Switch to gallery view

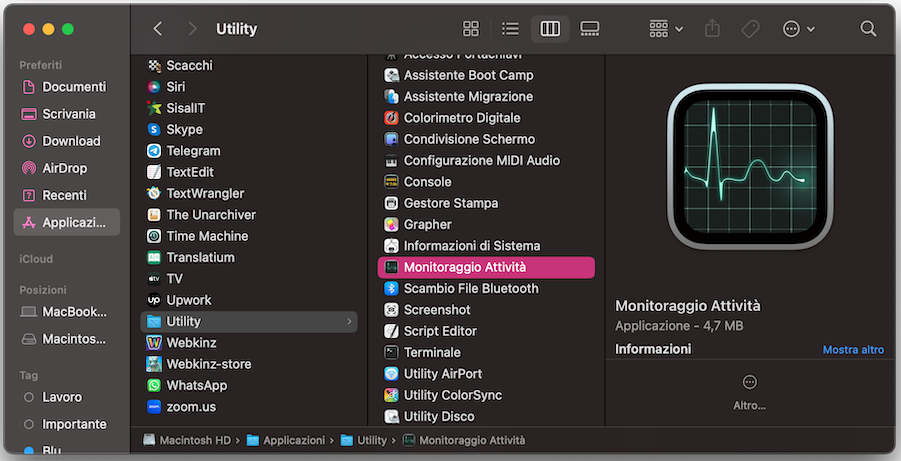(x=590, y=29)
